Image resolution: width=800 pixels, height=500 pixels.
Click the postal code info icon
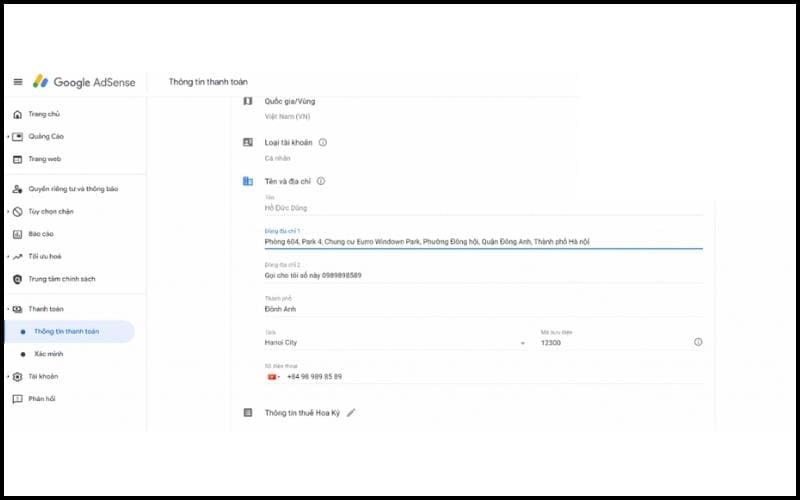coord(698,342)
